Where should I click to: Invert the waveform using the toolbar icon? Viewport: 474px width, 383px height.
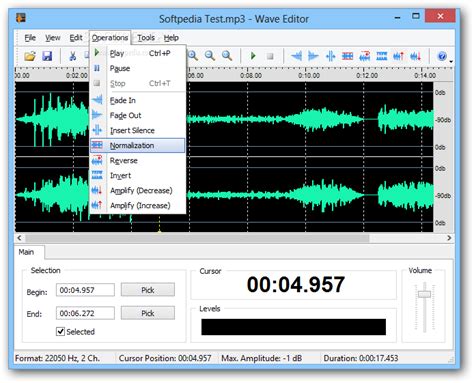click(382, 56)
